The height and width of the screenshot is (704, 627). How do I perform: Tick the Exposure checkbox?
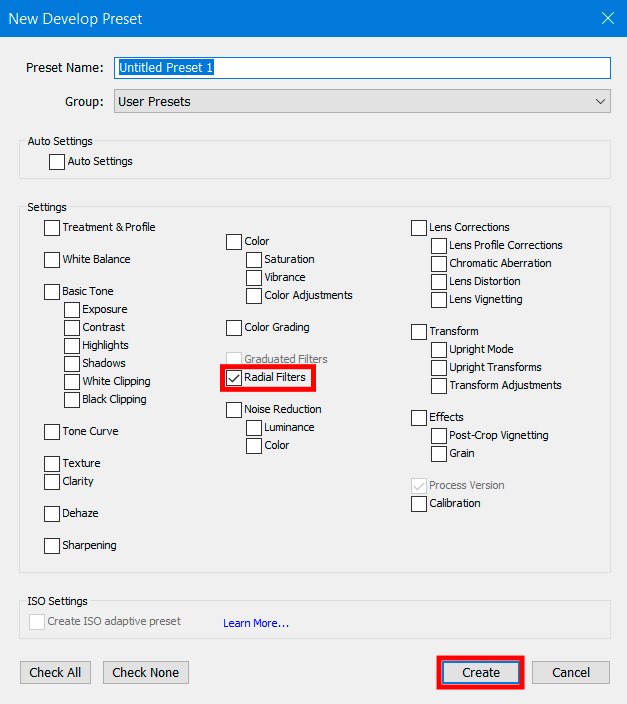coord(72,310)
